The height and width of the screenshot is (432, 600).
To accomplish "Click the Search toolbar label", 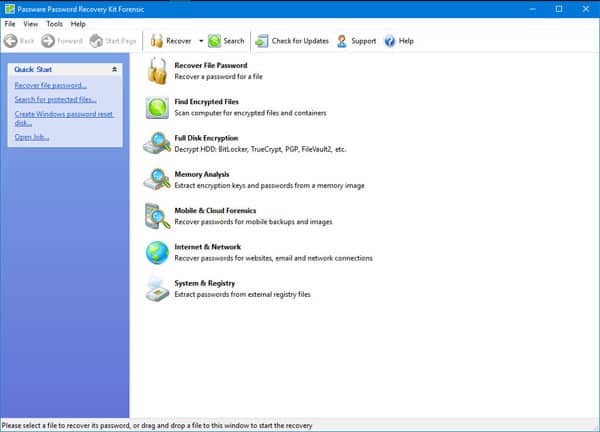I will click(x=234, y=41).
